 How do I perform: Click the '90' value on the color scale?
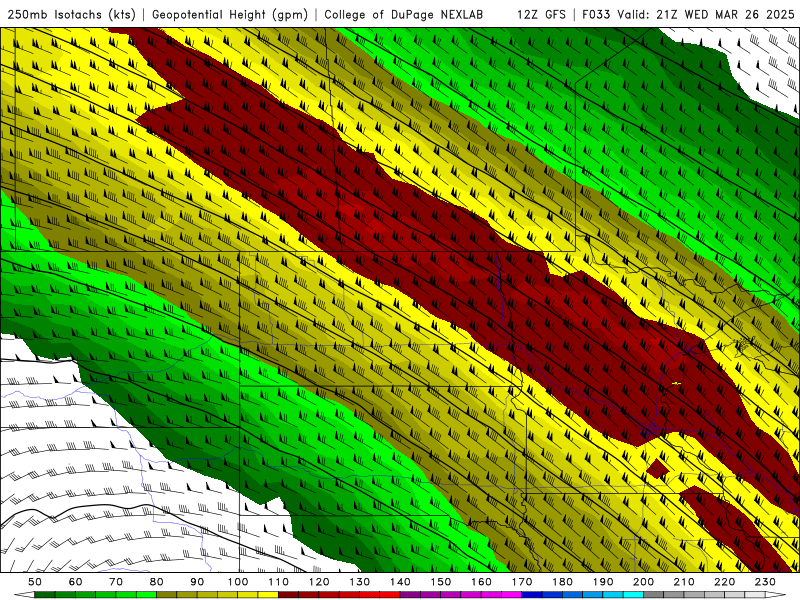tap(197, 582)
